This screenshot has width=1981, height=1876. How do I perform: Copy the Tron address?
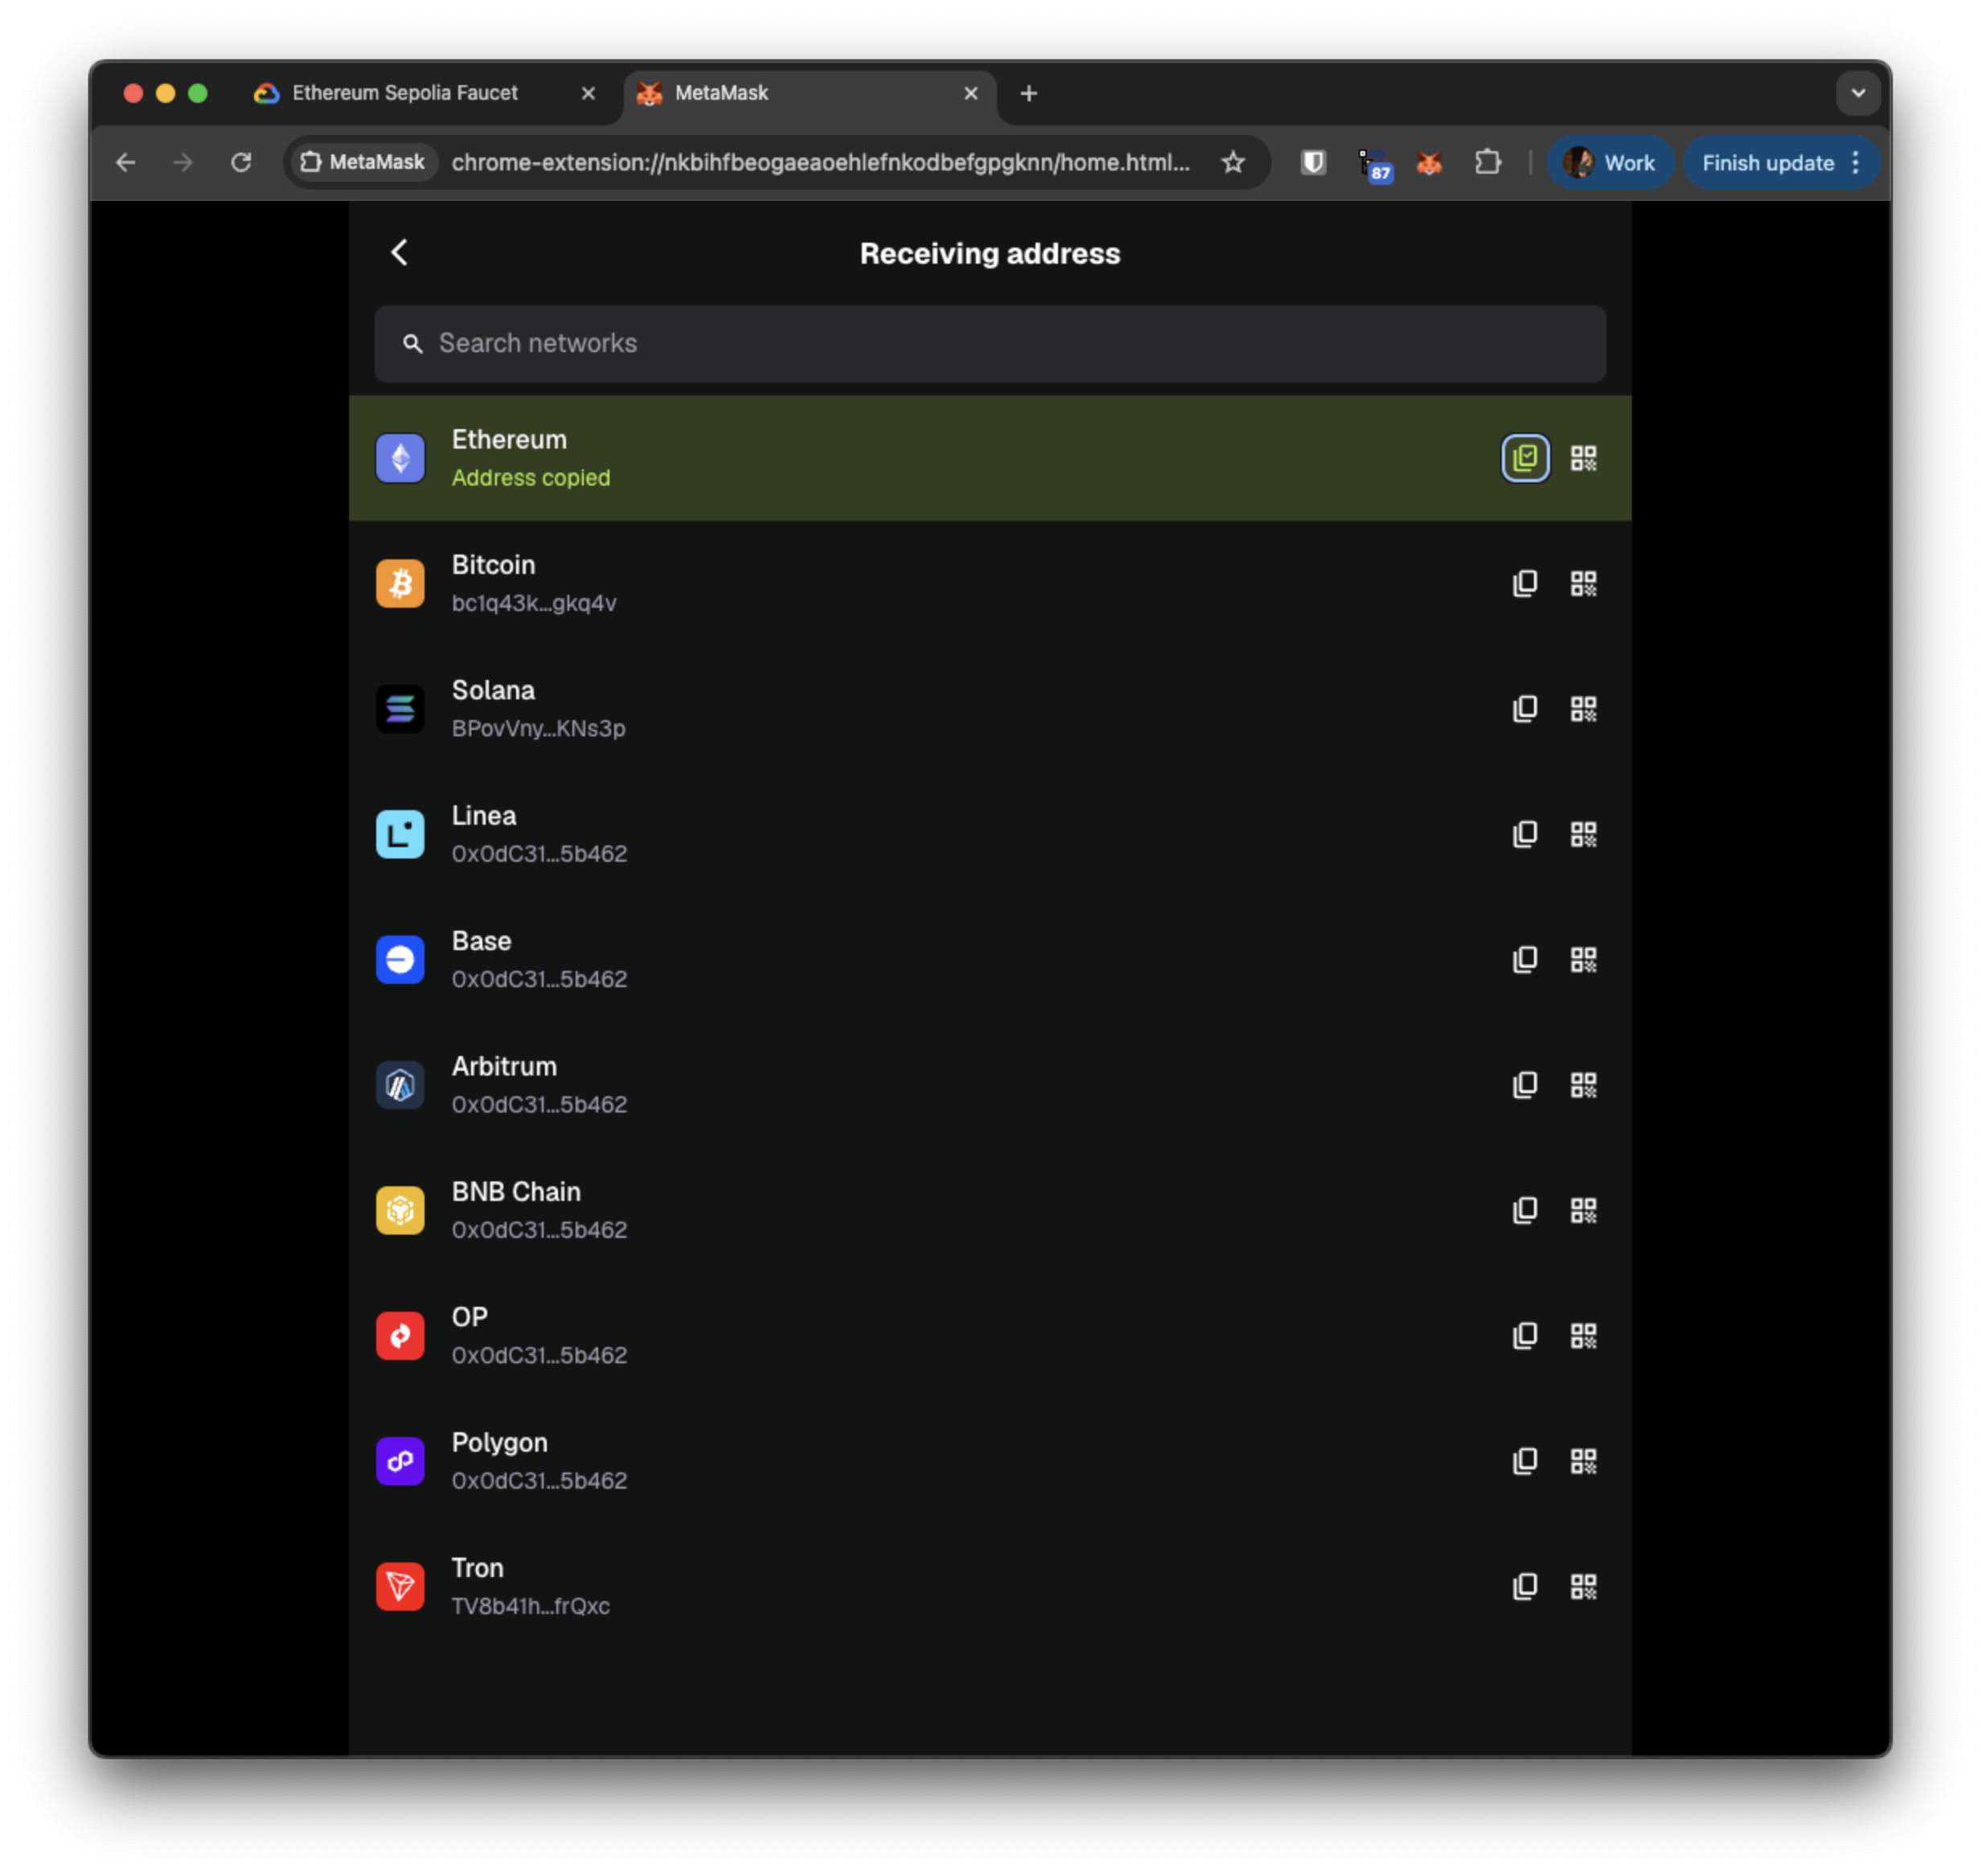(x=1524, y=1587)
